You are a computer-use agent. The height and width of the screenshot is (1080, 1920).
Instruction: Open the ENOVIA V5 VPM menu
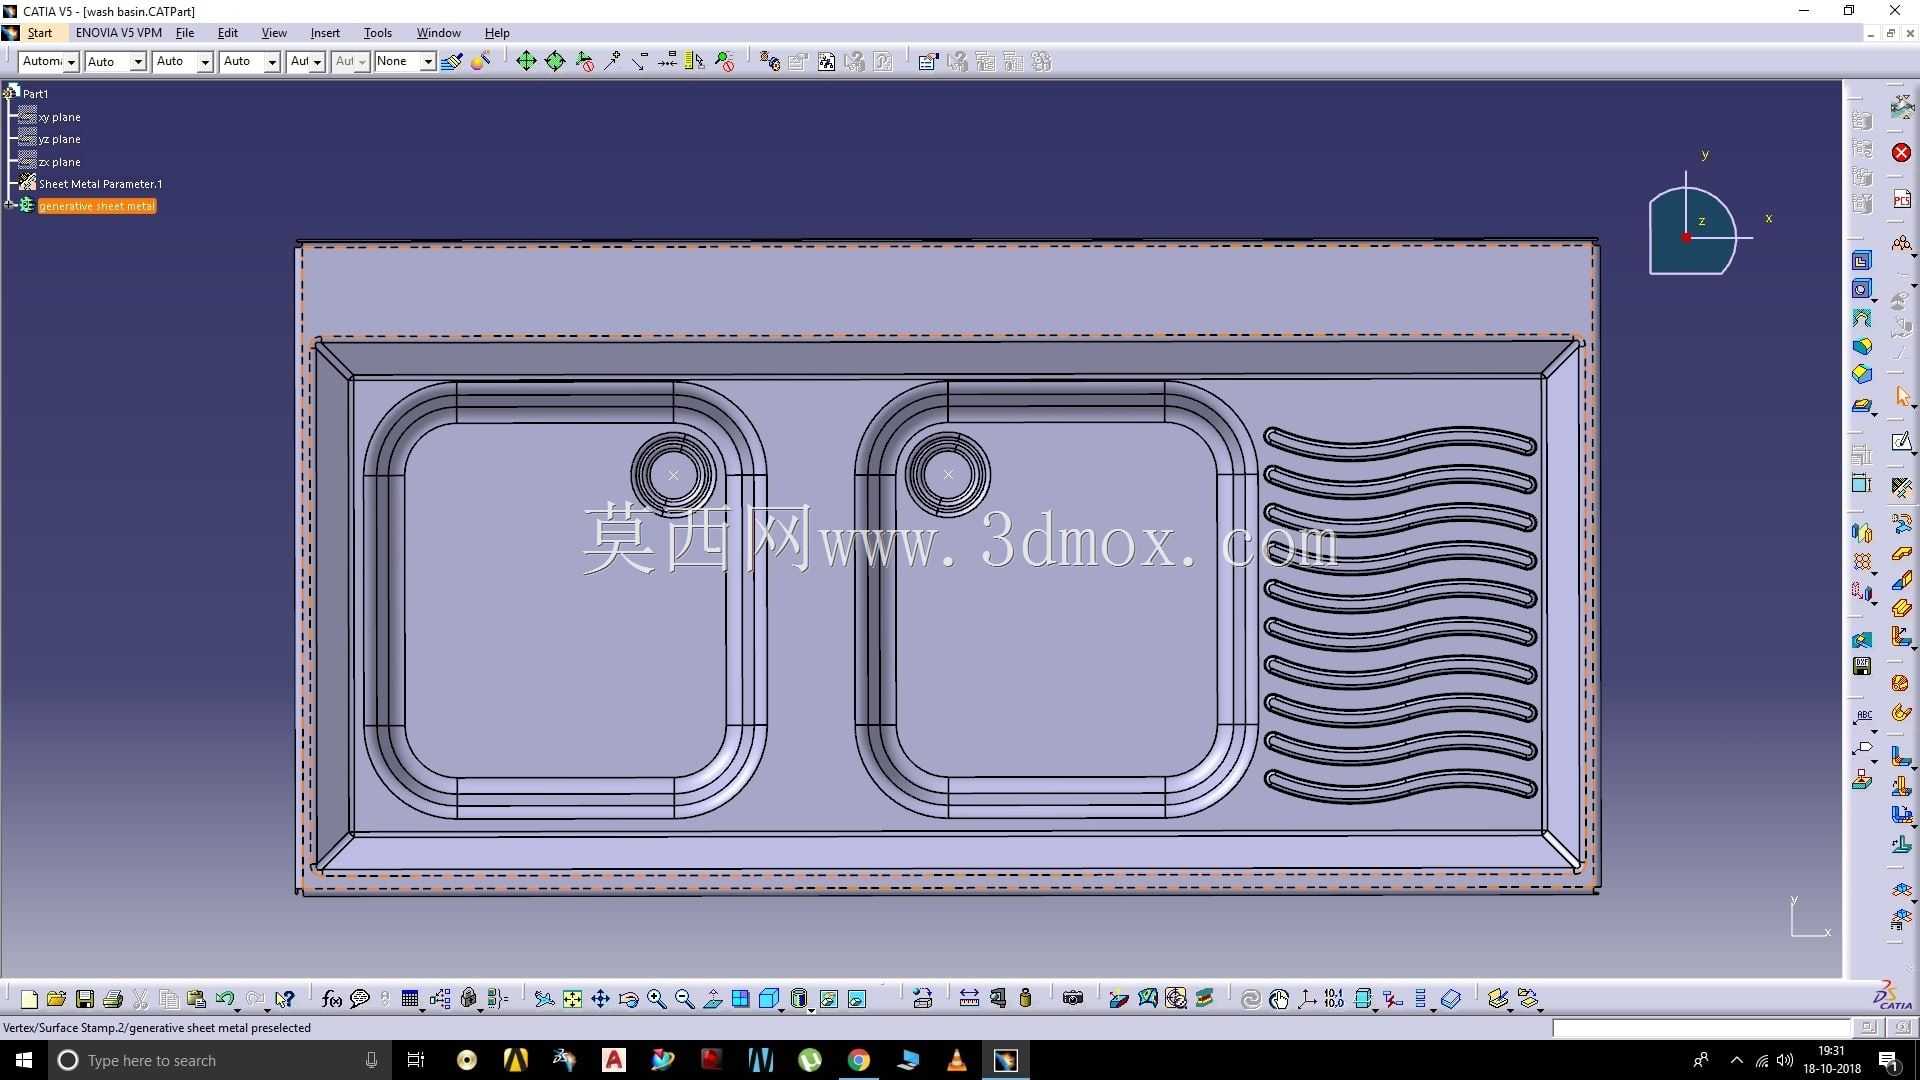[x=118, y=33]
